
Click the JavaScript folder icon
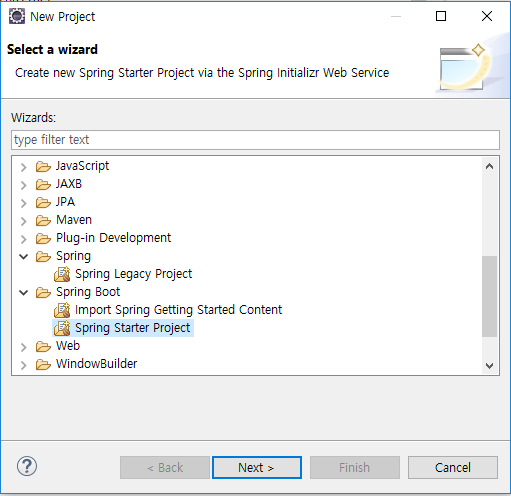43,166
